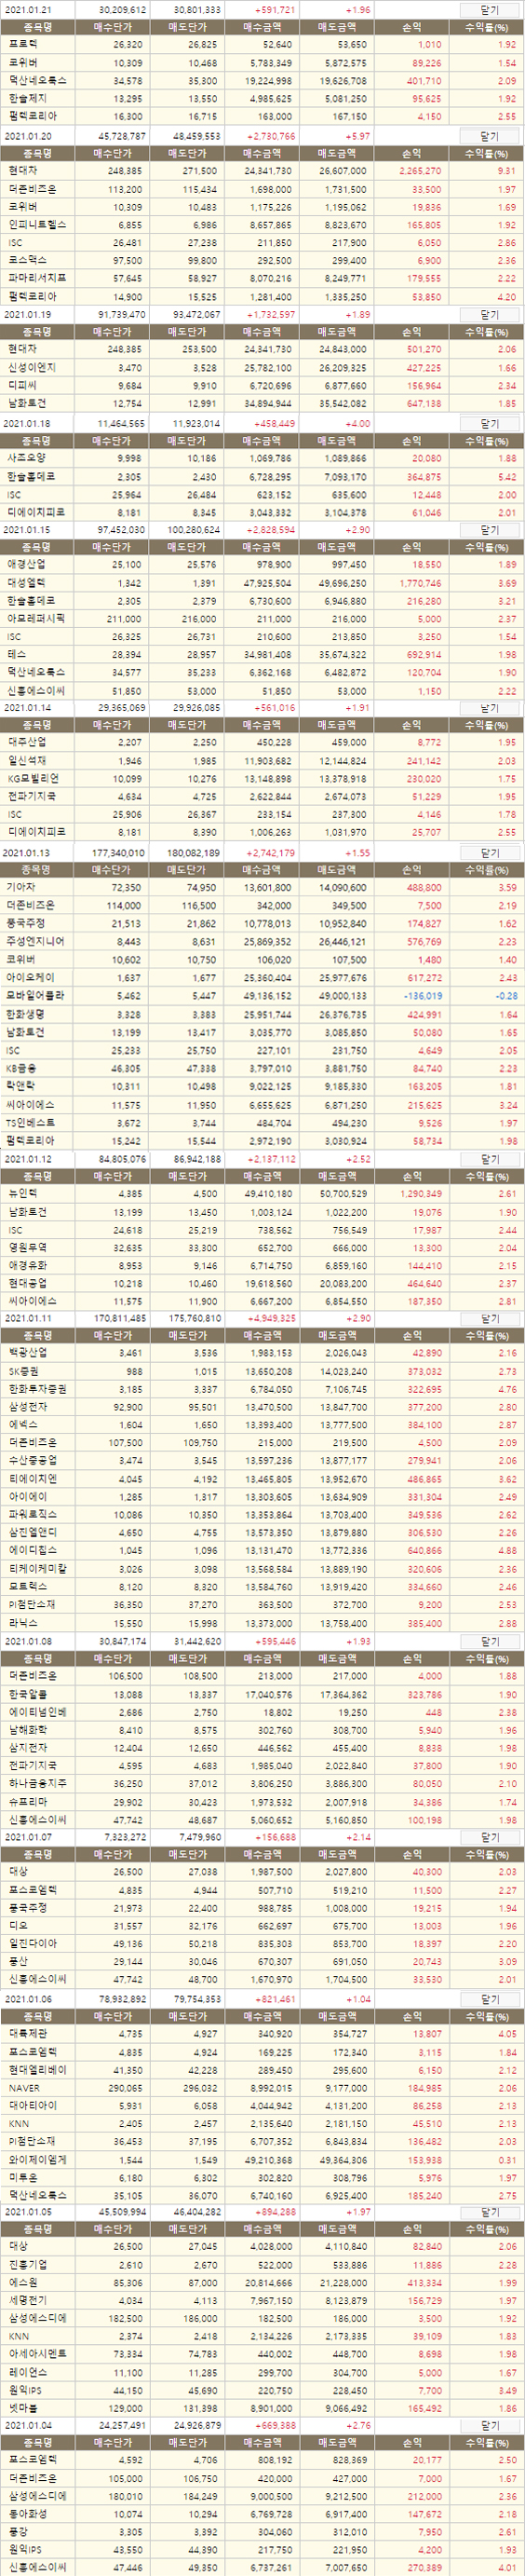This screenshot has width=525, height=2576.
Task: Click 닫기 beside the 2021.01.08 row
Action: [x=489, y=1642]
